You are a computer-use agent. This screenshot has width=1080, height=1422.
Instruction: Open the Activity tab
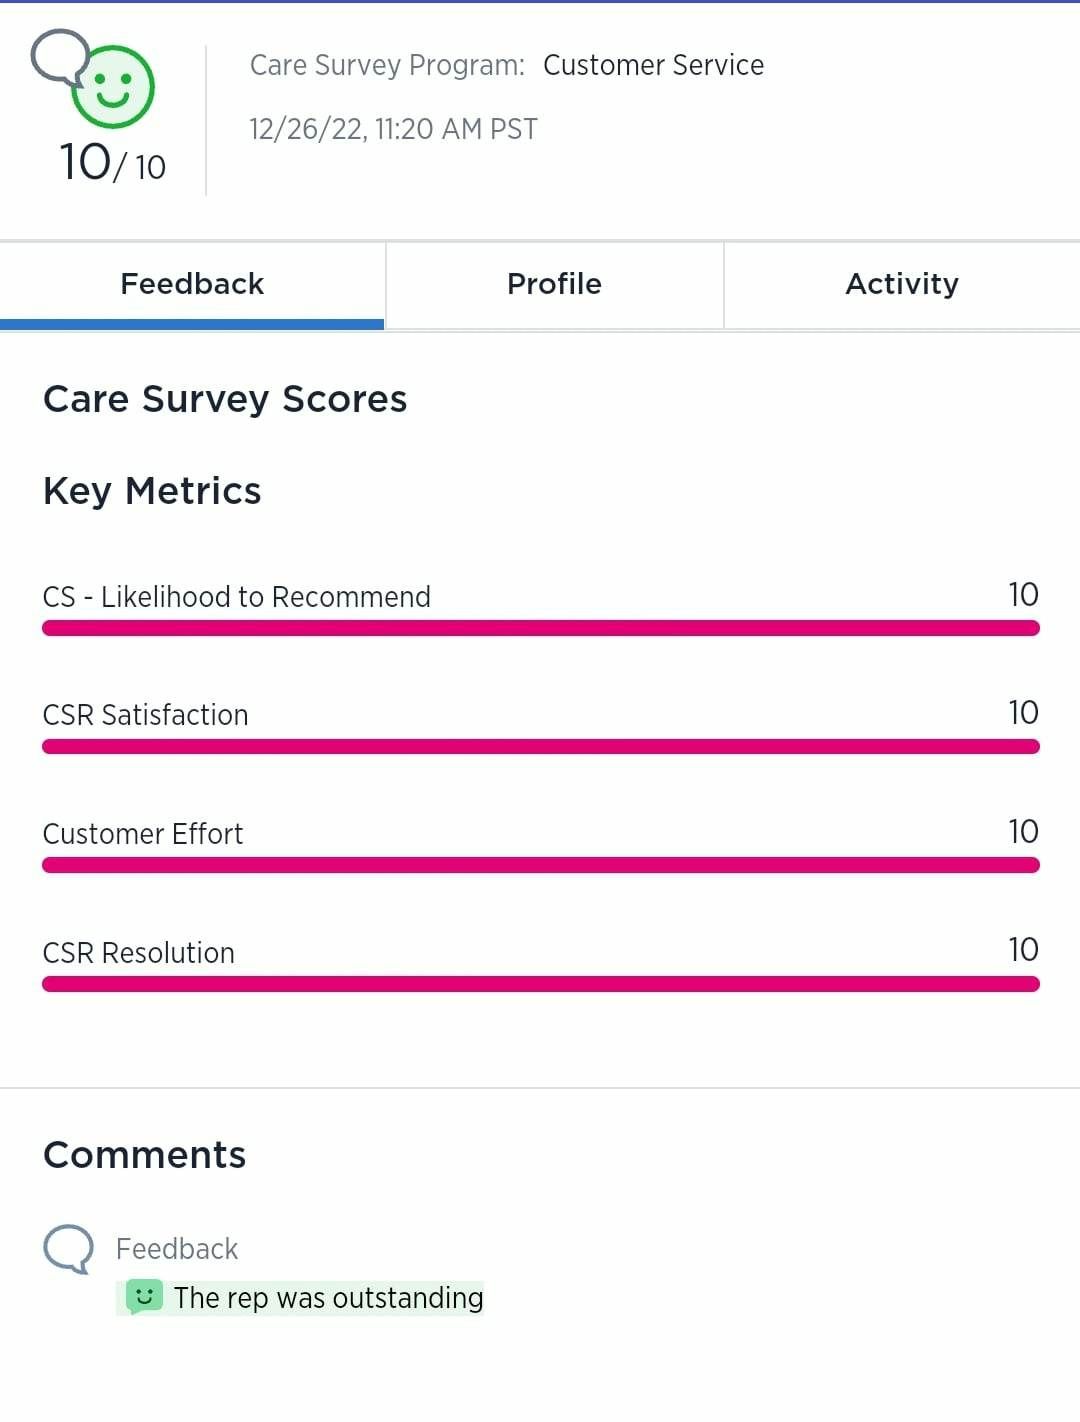pos(901,285)
